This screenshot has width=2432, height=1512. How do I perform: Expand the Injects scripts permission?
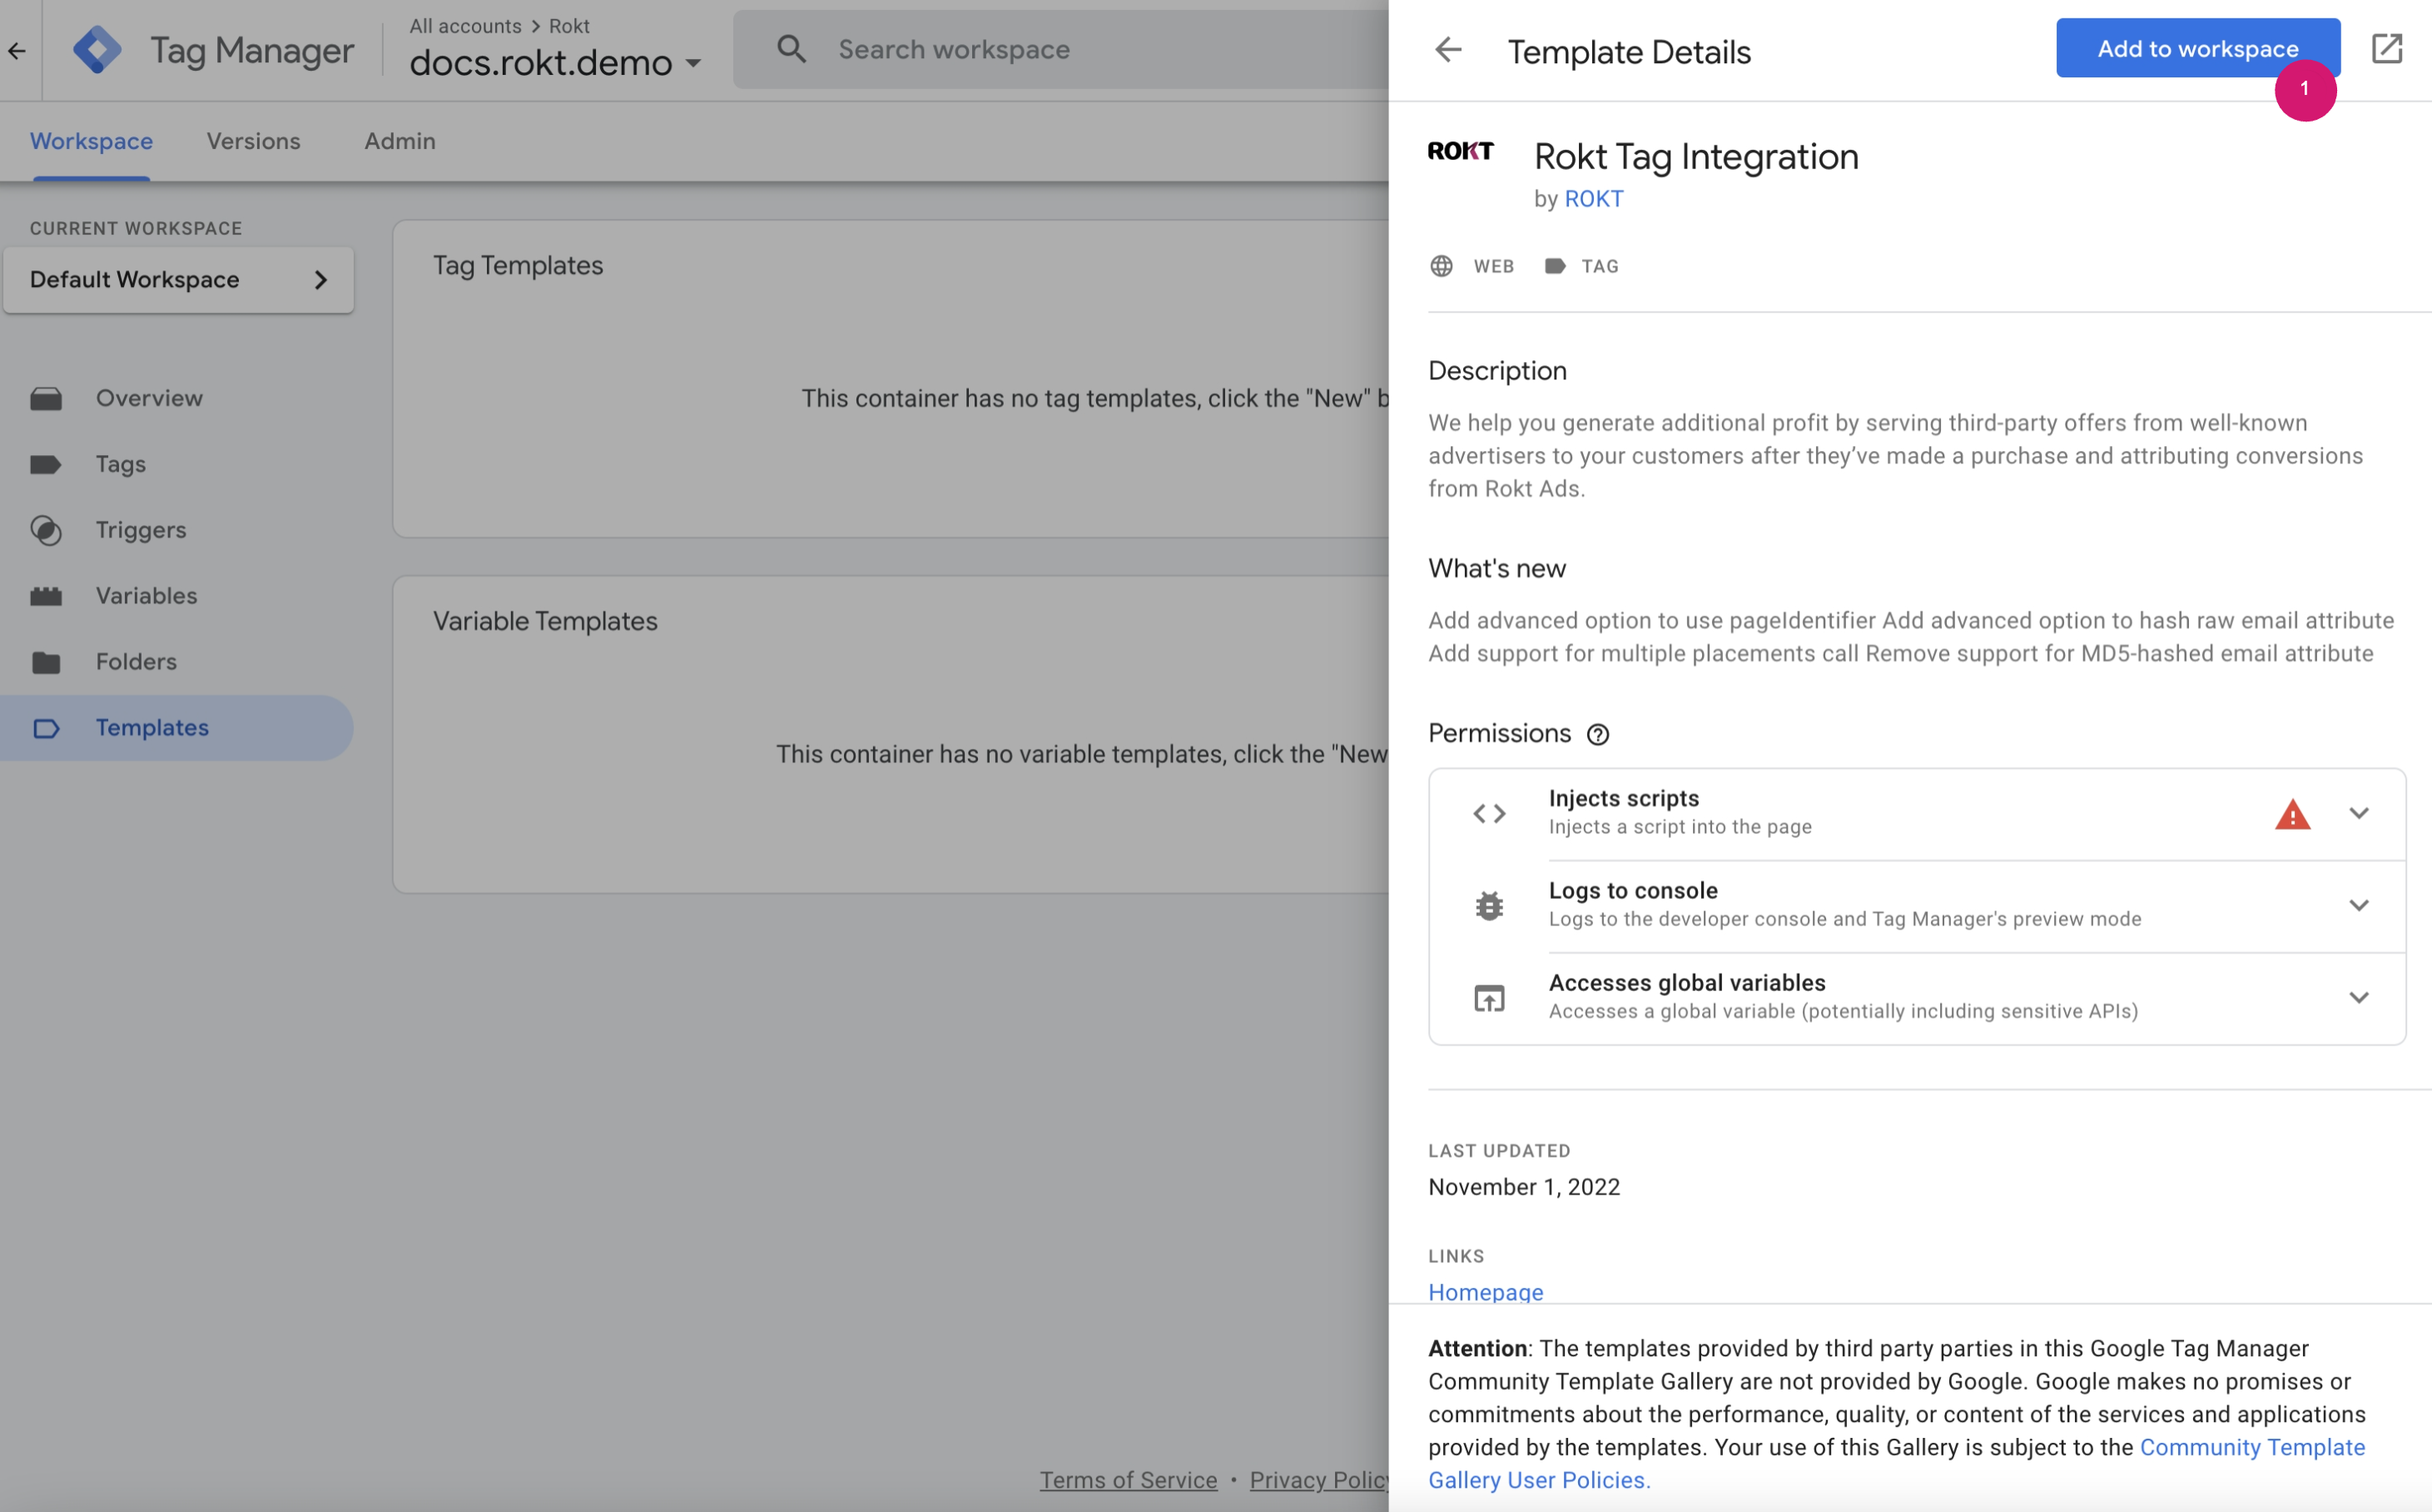click(x=2359, y=813)
